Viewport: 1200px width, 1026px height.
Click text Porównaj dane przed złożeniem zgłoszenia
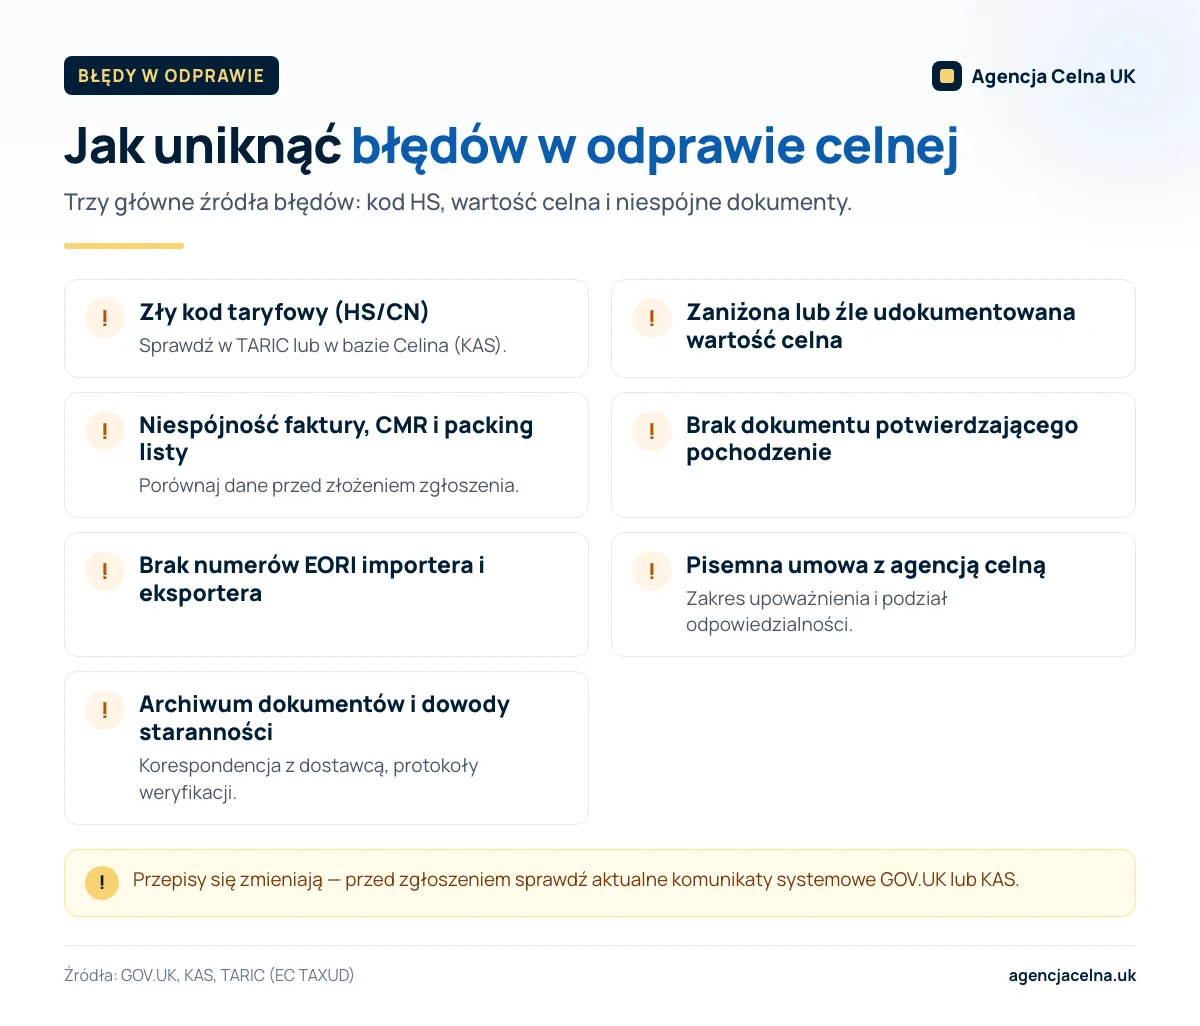click(329, 486)
